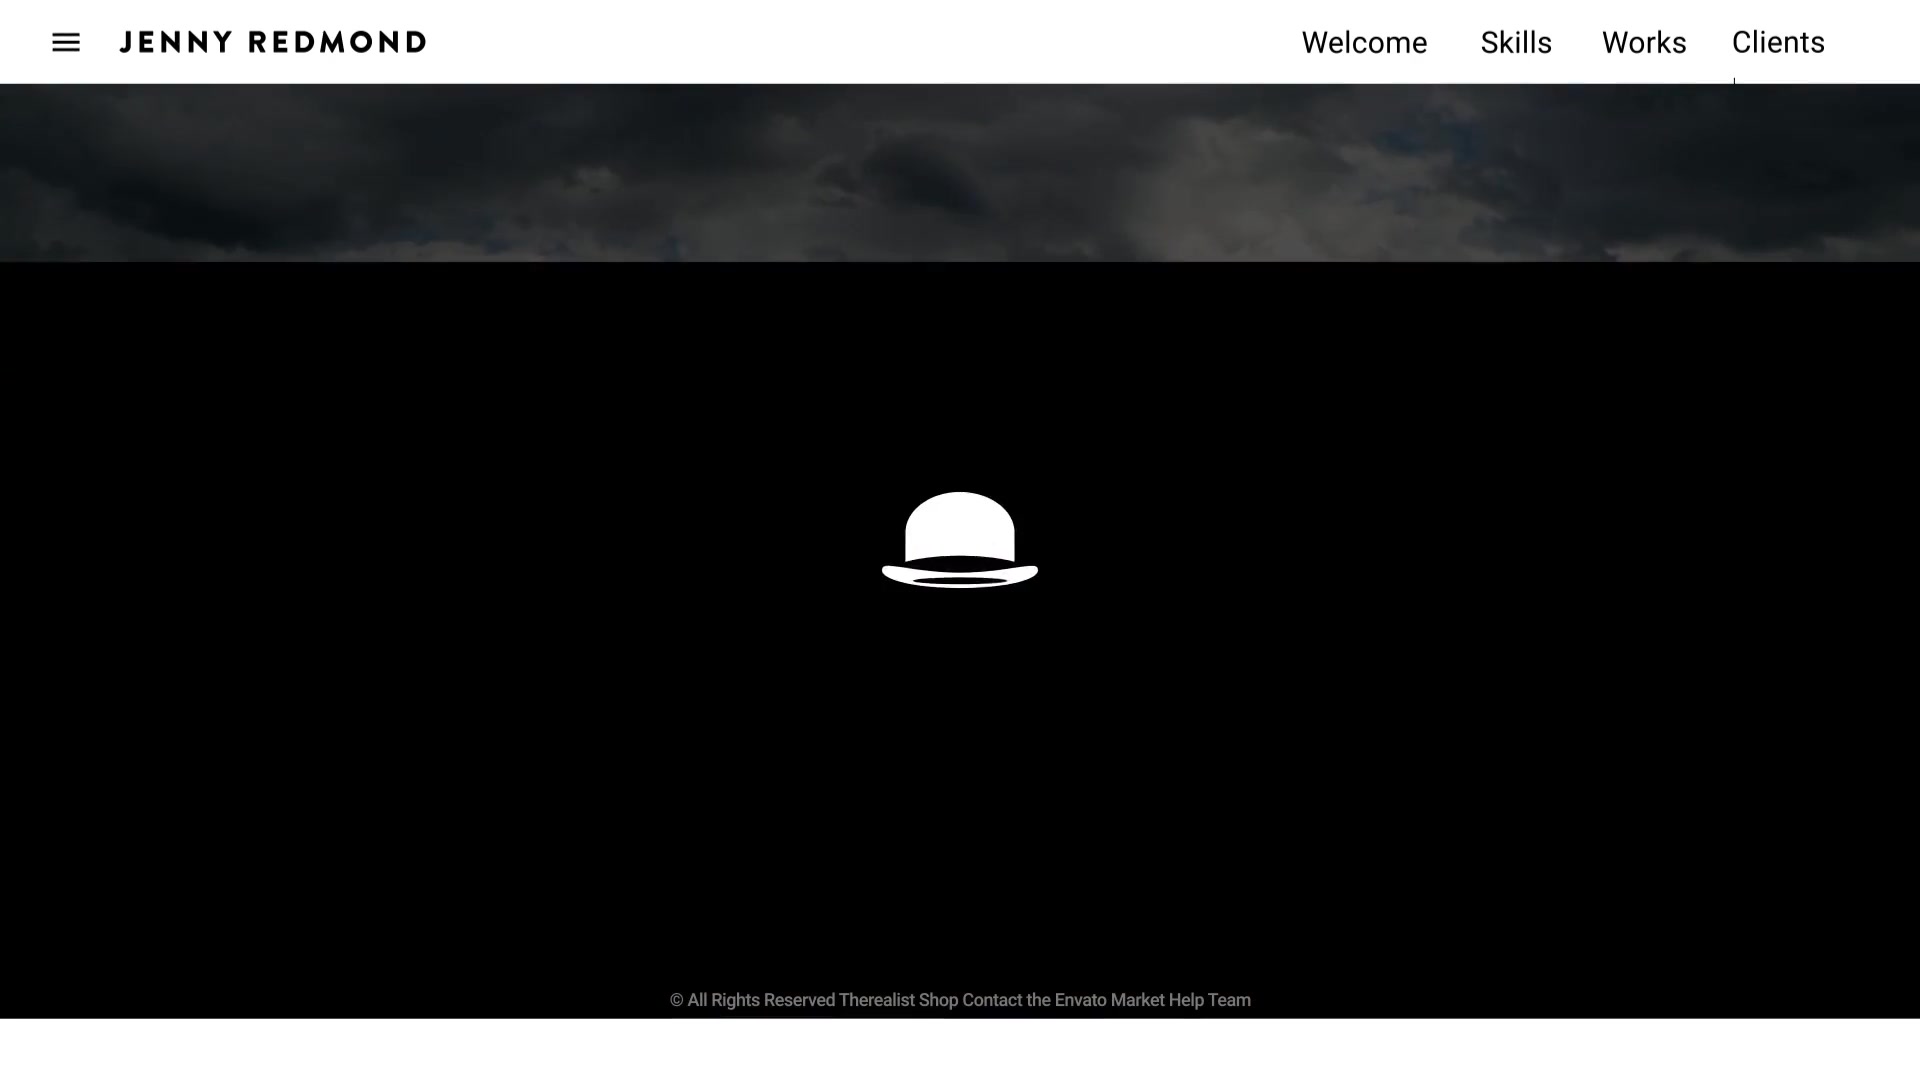Open the hamburger menu icon
This screenshot has height=1080, width=1920.
[66, 42]
